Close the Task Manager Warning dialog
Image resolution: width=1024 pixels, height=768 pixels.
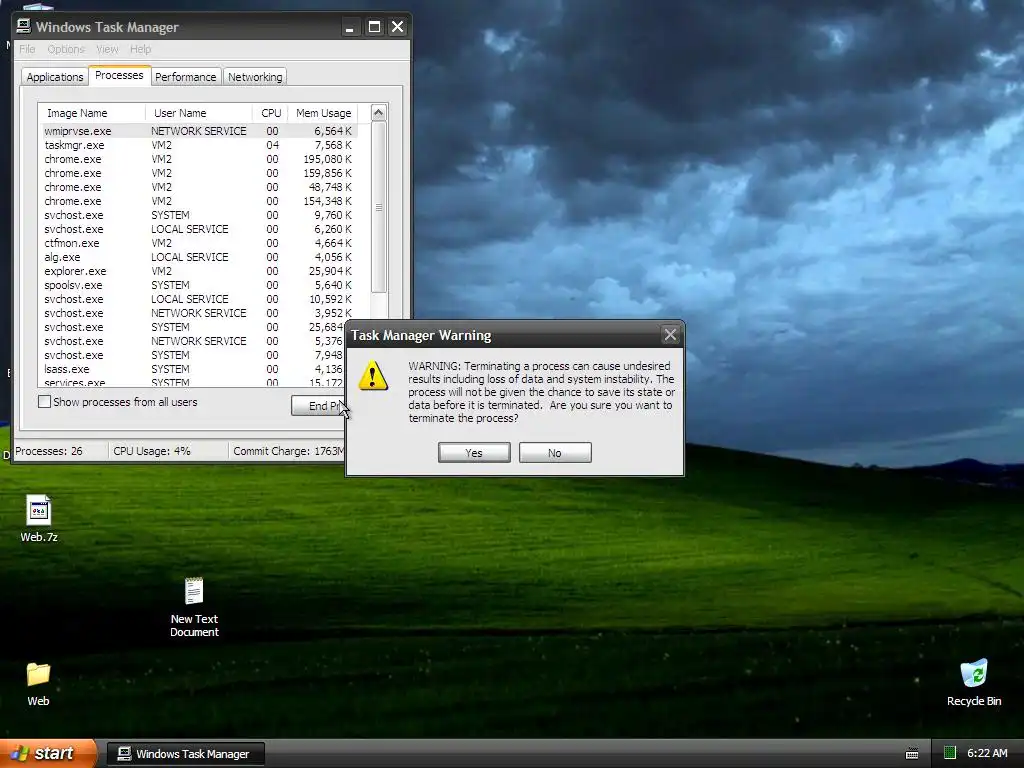click(670, 335)
